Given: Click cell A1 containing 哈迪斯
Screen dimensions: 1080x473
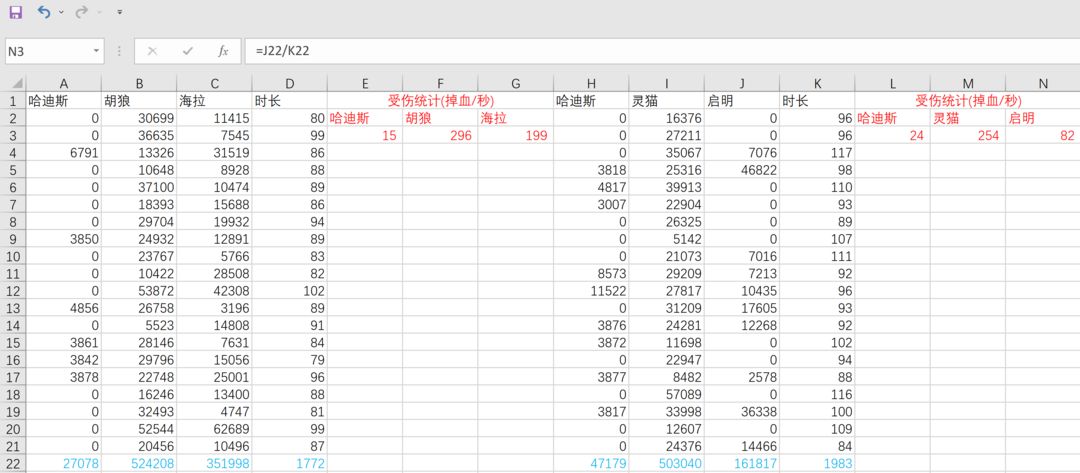Looking at the screenshot, I should coord(64,101).
